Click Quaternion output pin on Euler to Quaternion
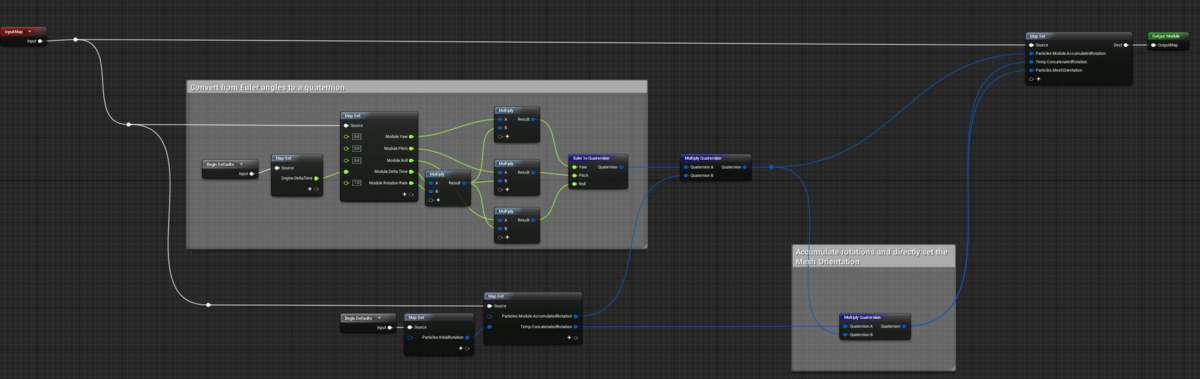 click(x=621, y=167)
